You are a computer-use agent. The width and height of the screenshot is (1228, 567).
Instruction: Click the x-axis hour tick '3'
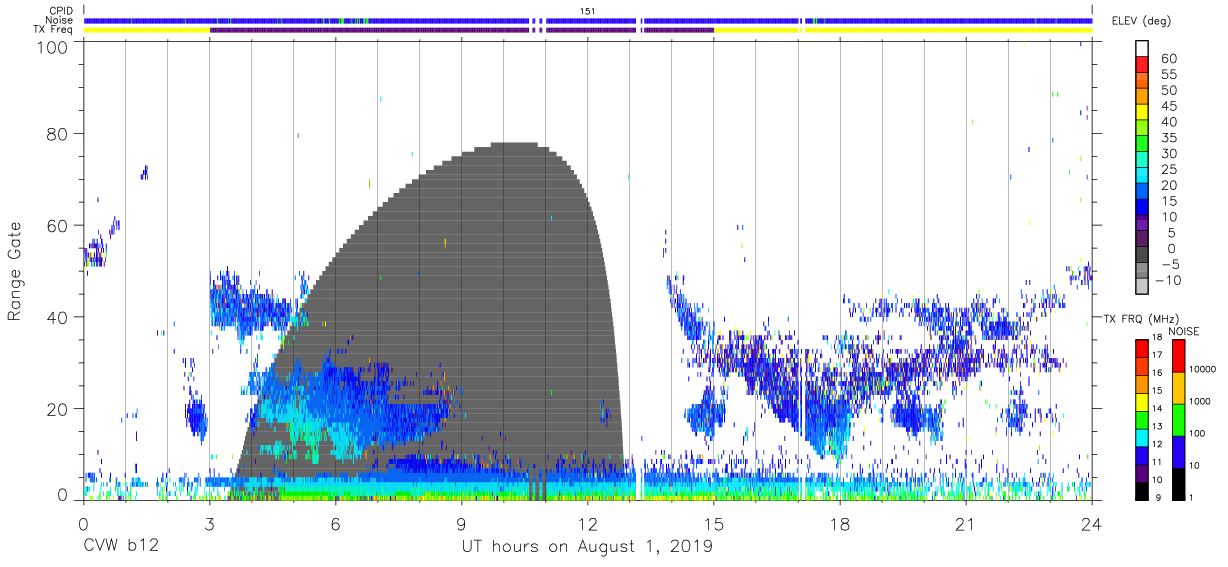click(x=209, y=524)
